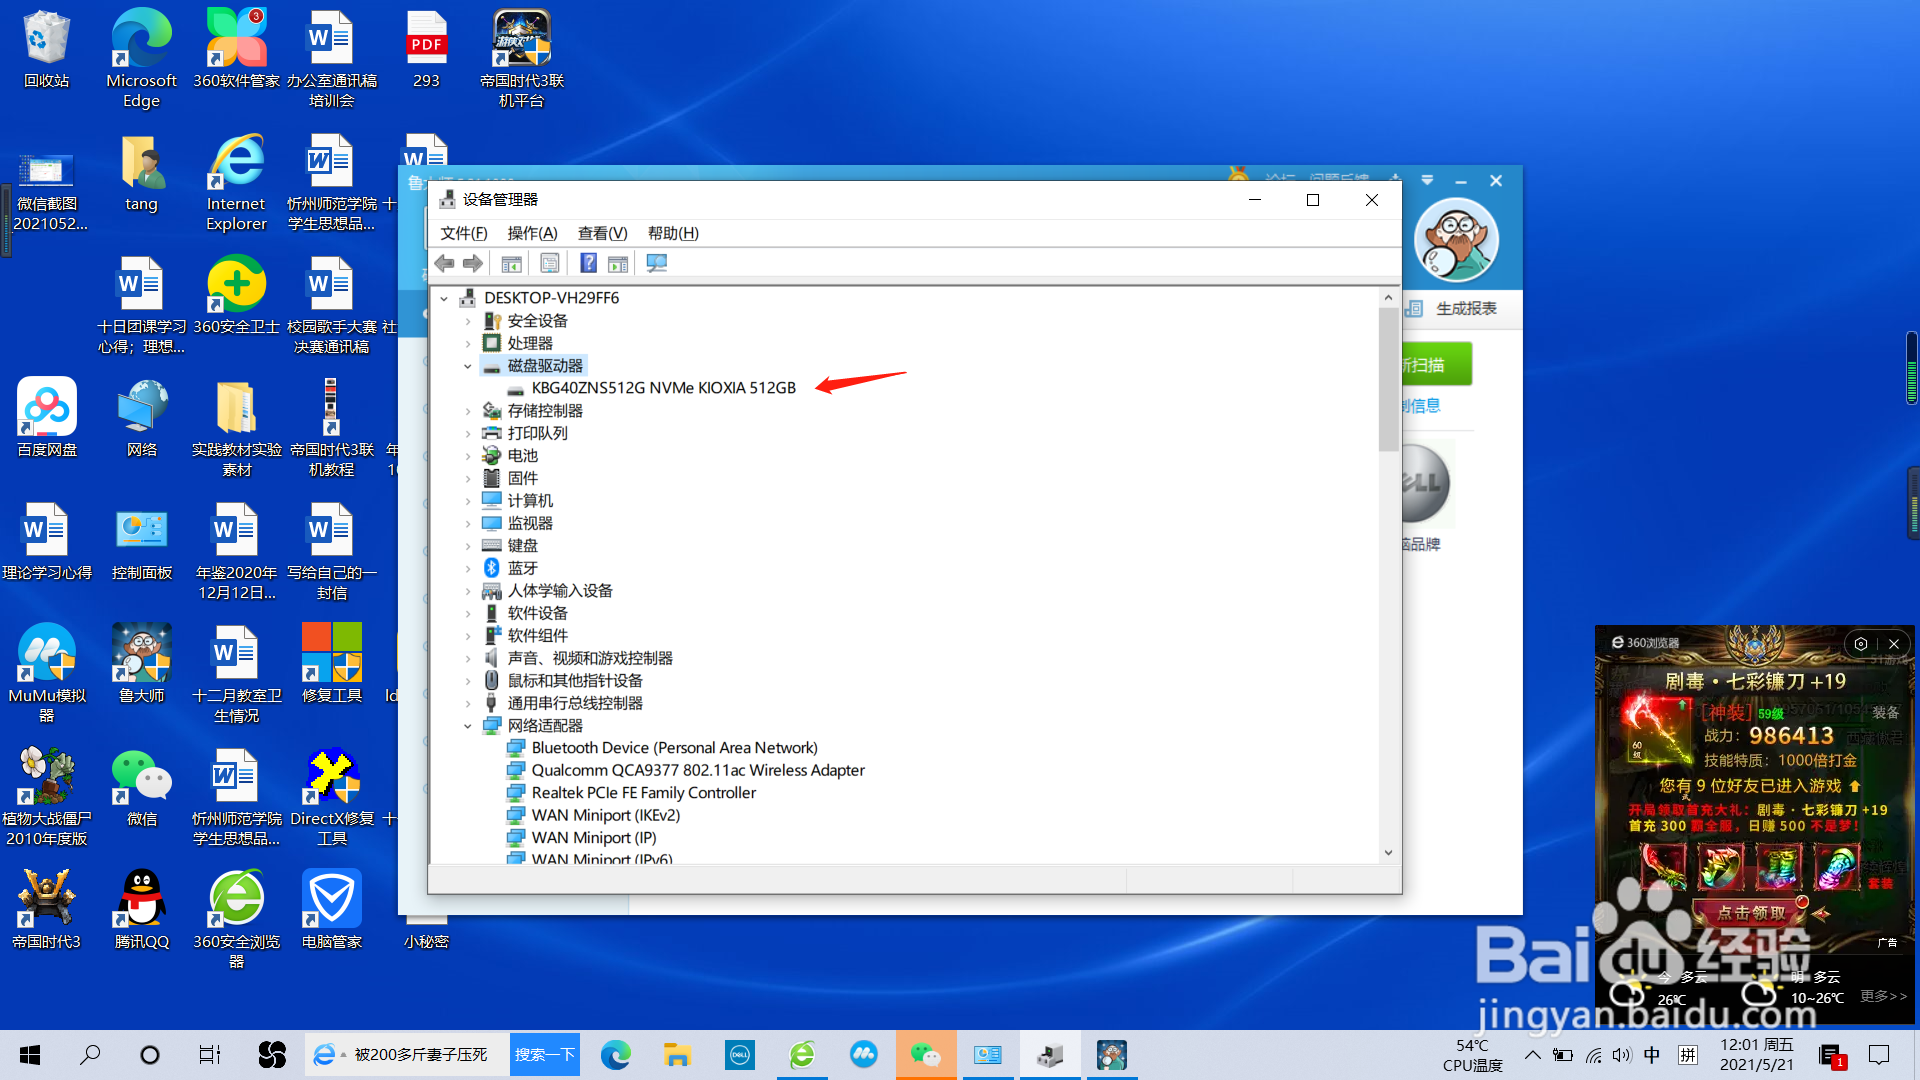Click 点击领取 in the game ad
Image resolution: width=1920 pixels, height=1080 pixels.
(1751, 912)
